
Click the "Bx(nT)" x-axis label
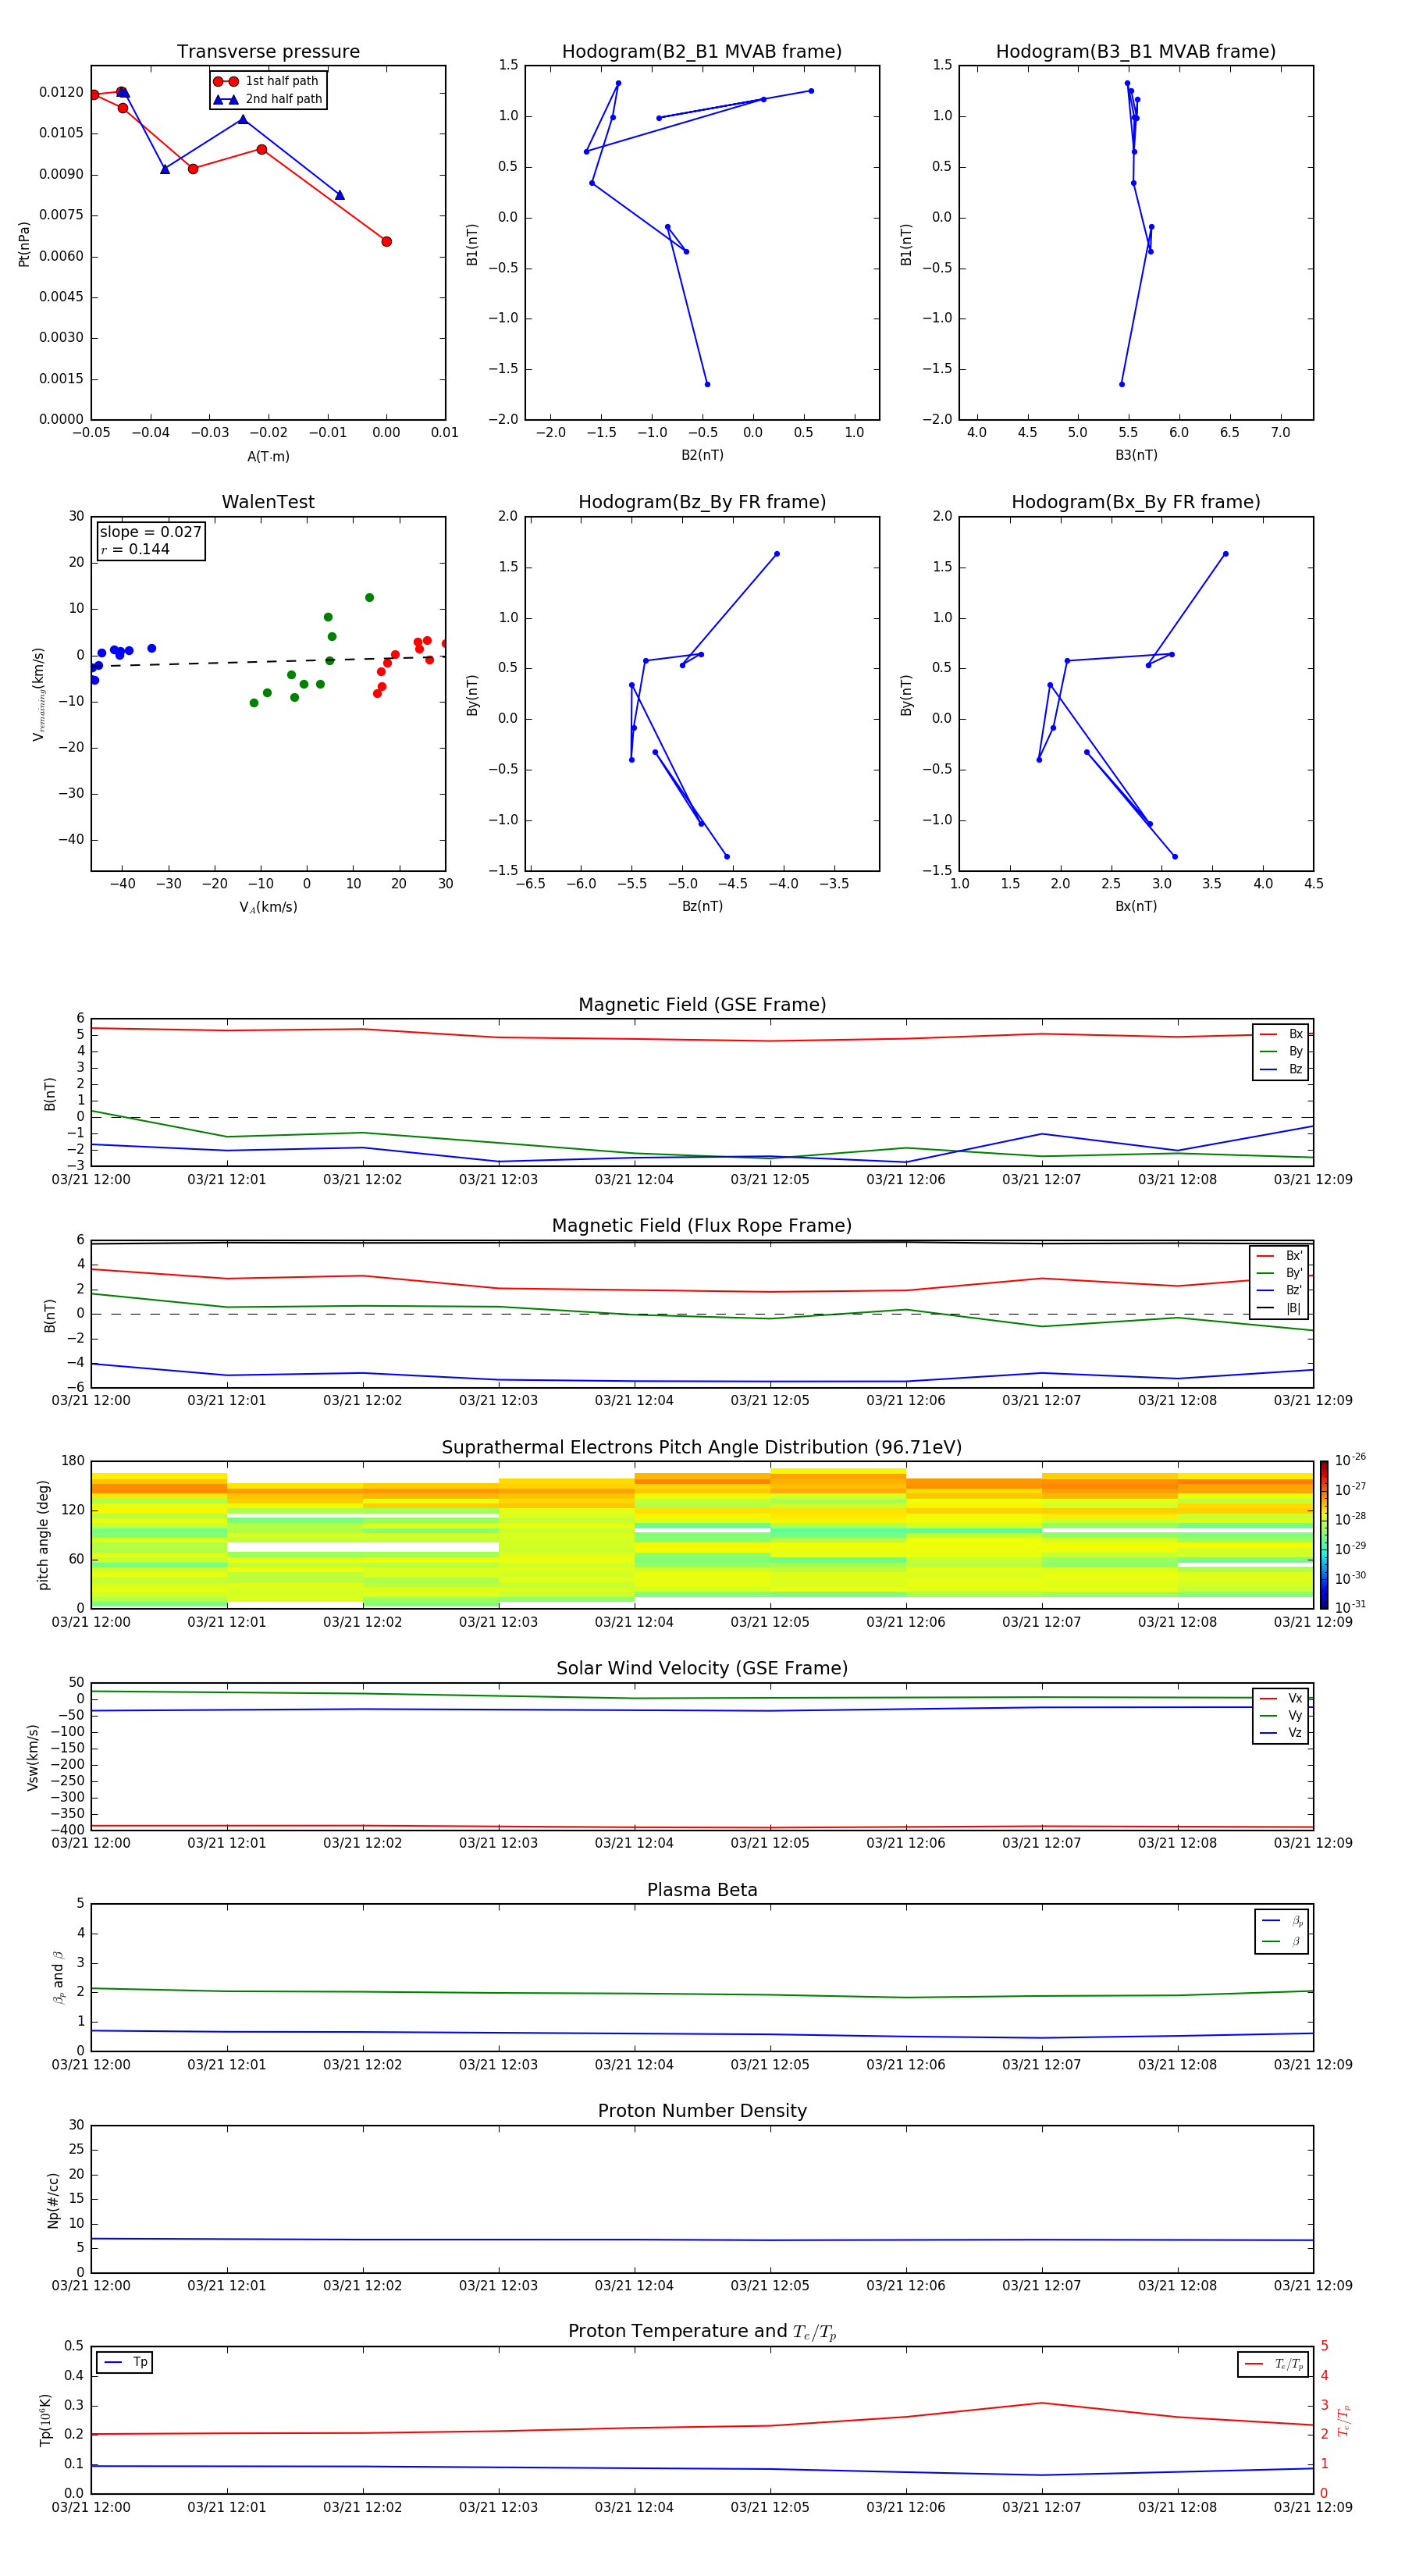click(x=1136, y=906)
